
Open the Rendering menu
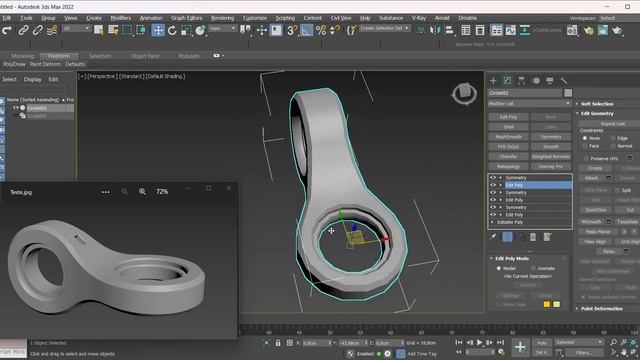(x=222, y=18)
